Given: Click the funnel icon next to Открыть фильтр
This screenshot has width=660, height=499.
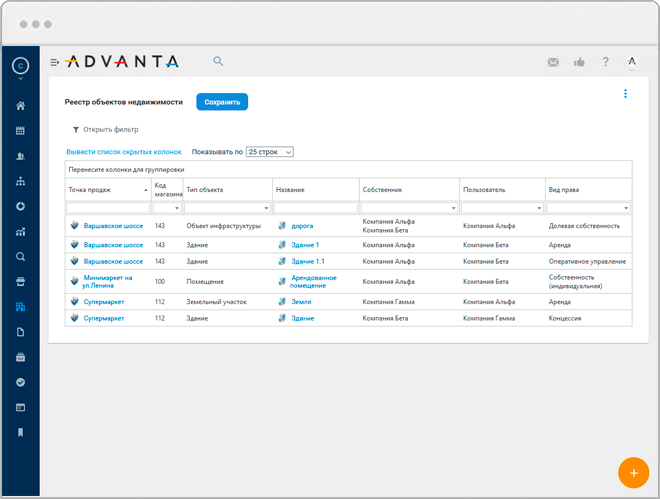Looking at the screenshot, I should (x=76, y=130).
